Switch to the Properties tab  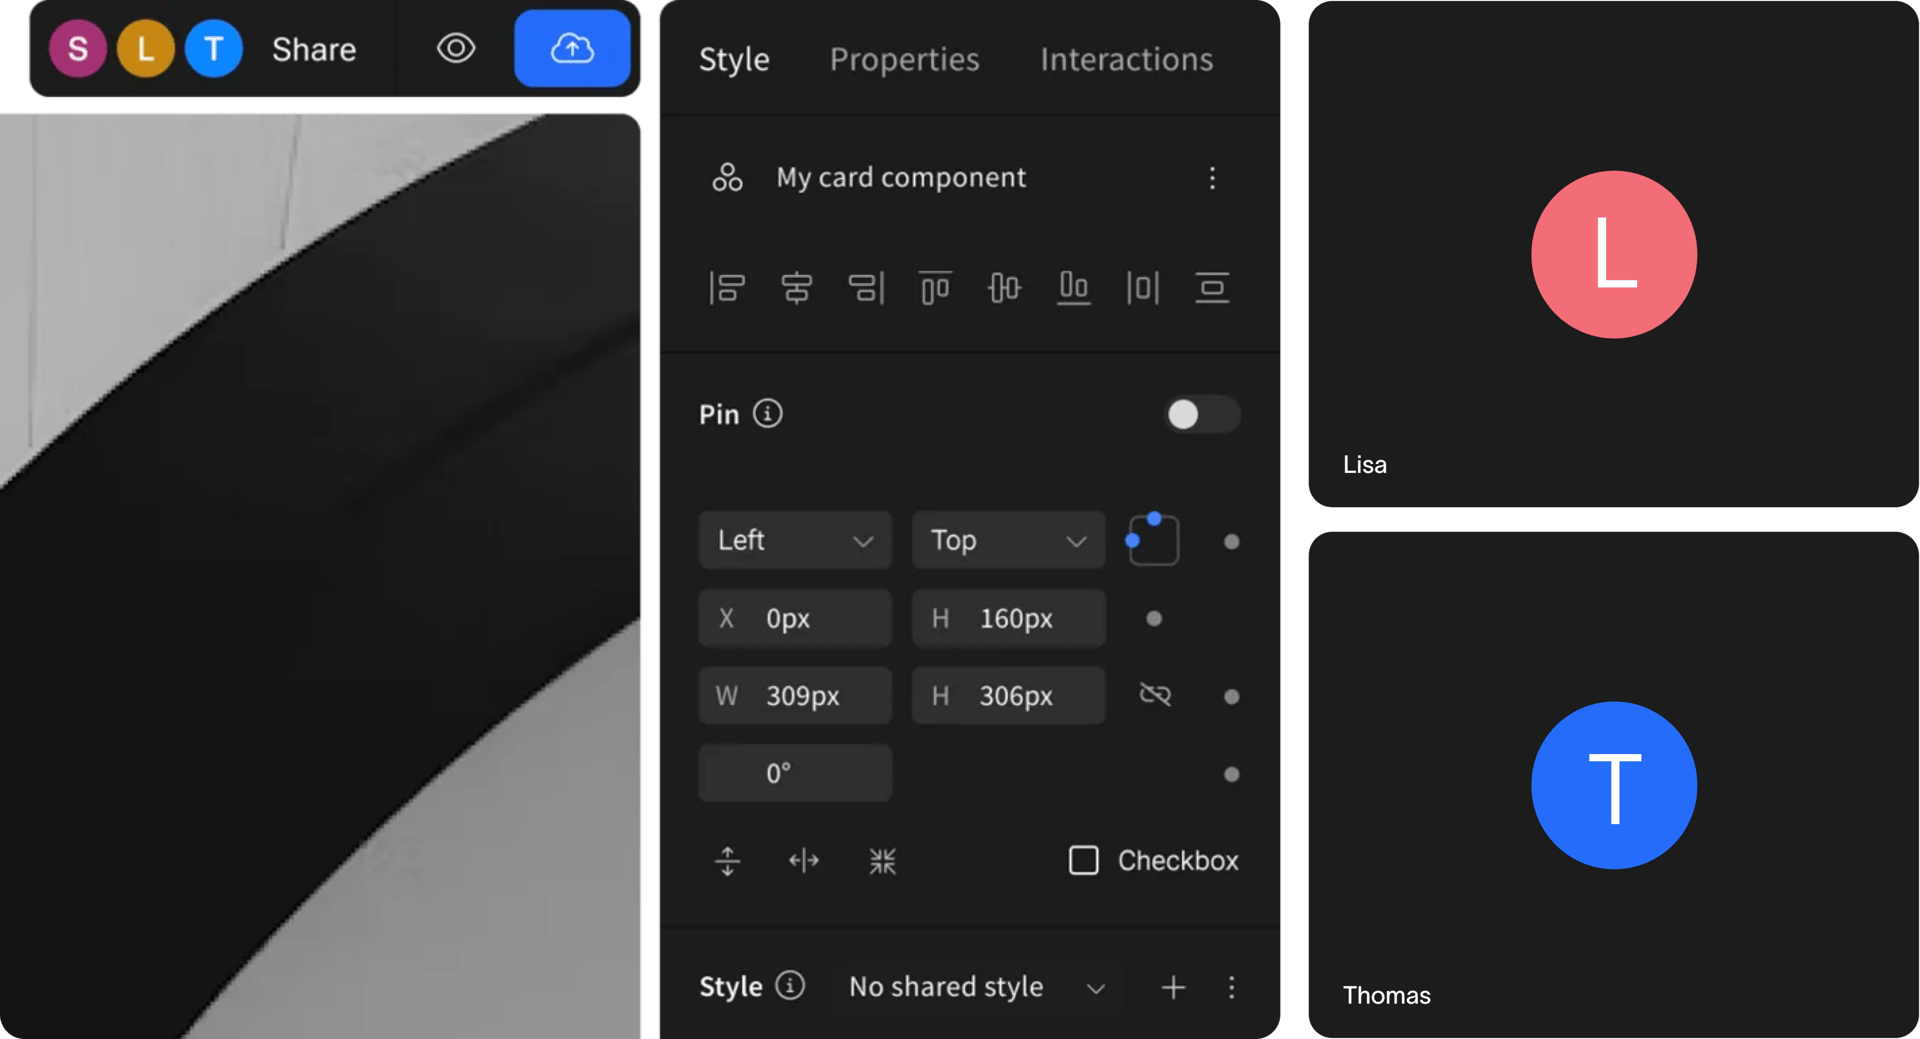pyautogui.click(x=904, y=59)
